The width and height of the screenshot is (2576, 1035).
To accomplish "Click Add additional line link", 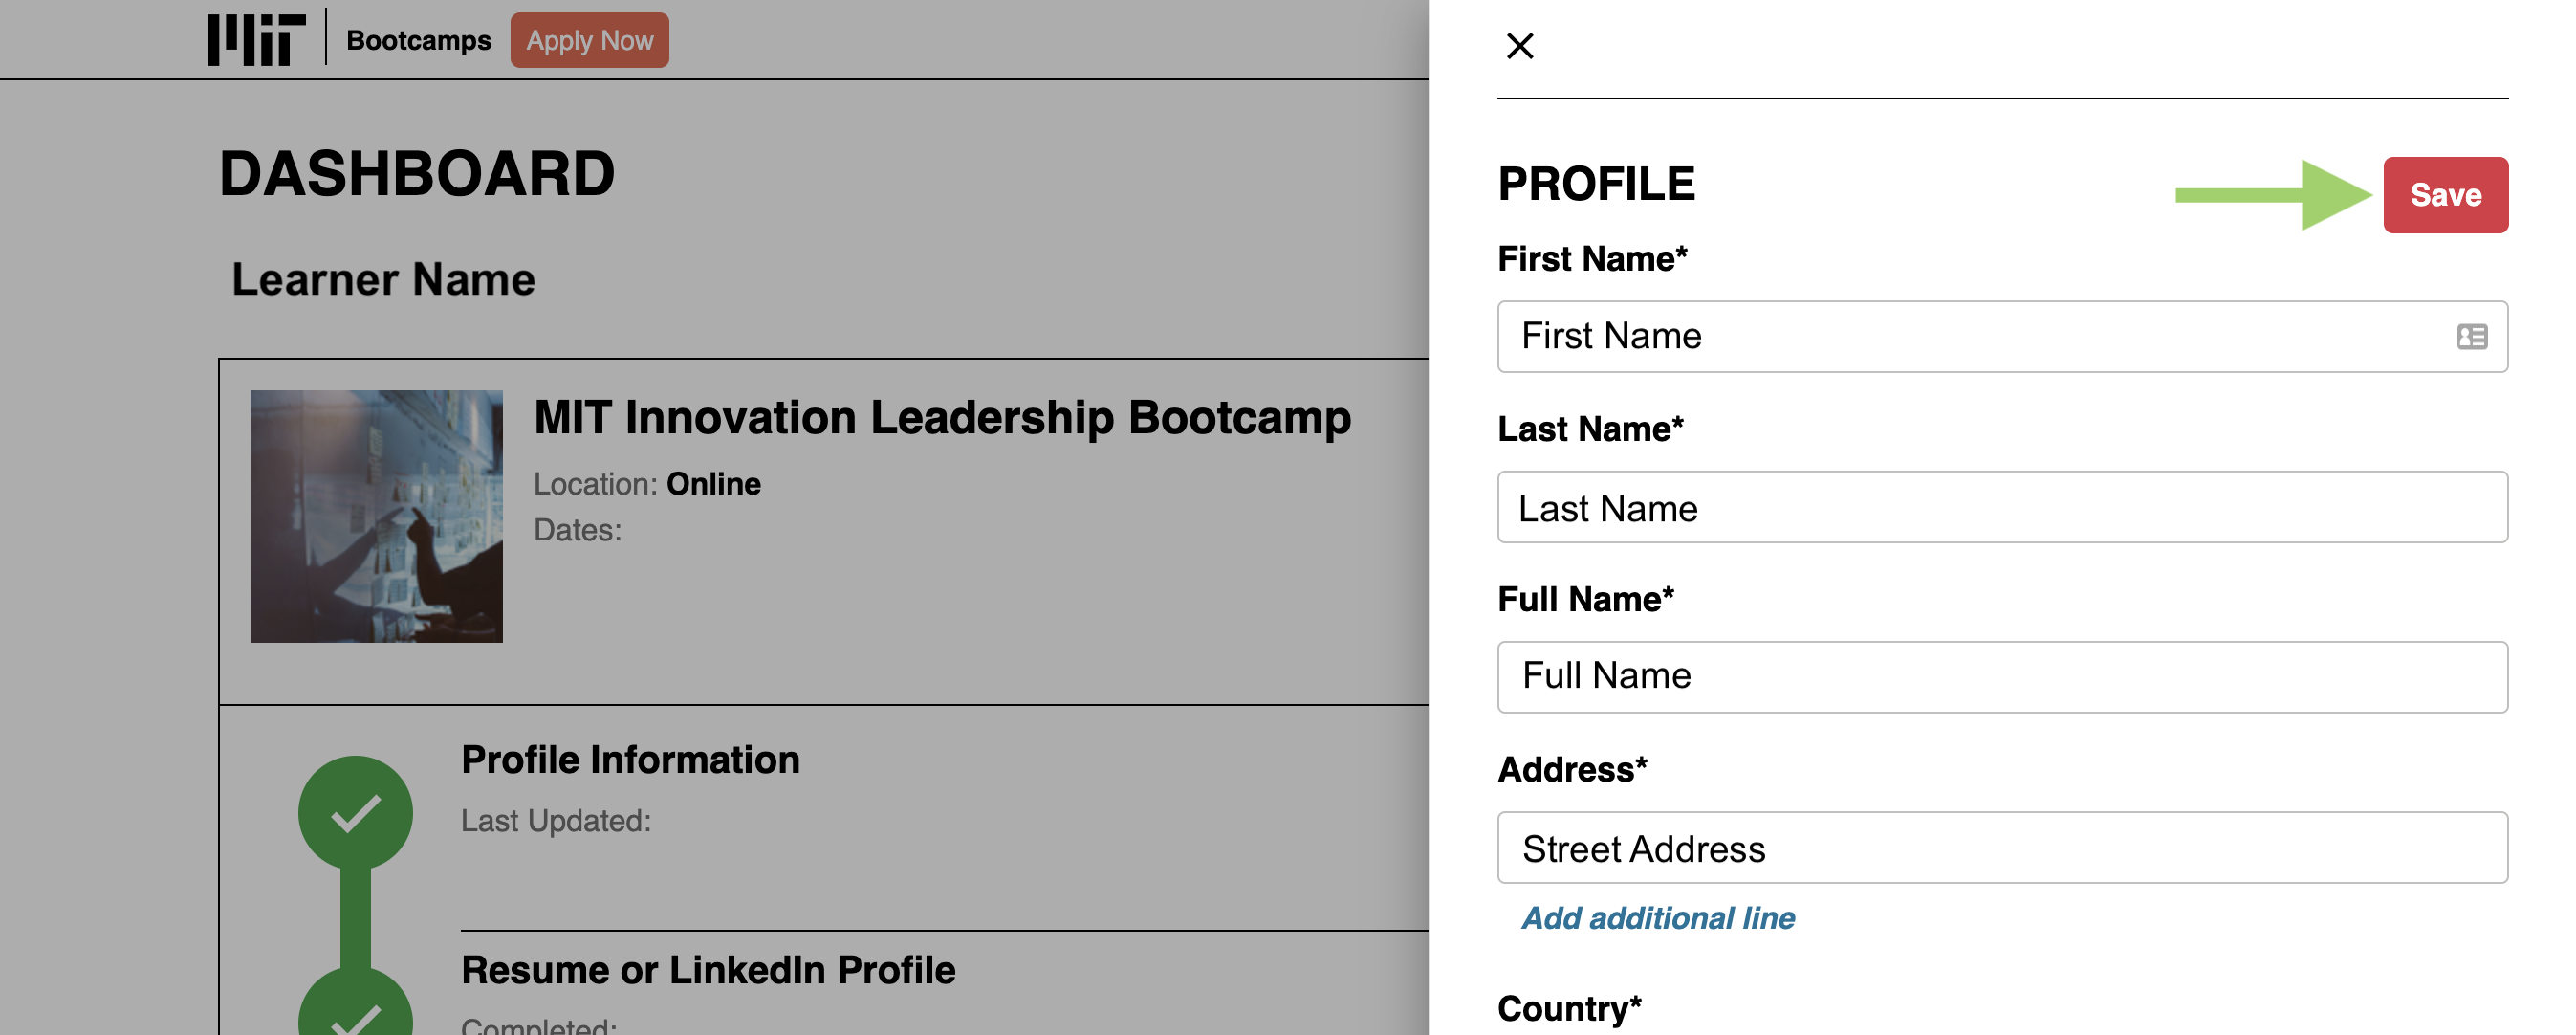I will click(1657, 918).
